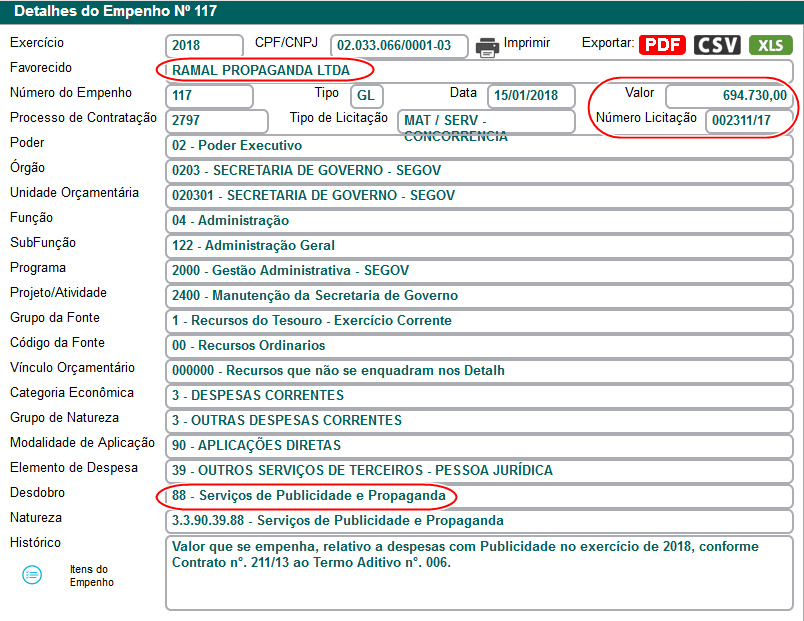Click the Itens do Empenho label
Image resolution: width=804 pixels, height=621 pixels.
point(92,575)
